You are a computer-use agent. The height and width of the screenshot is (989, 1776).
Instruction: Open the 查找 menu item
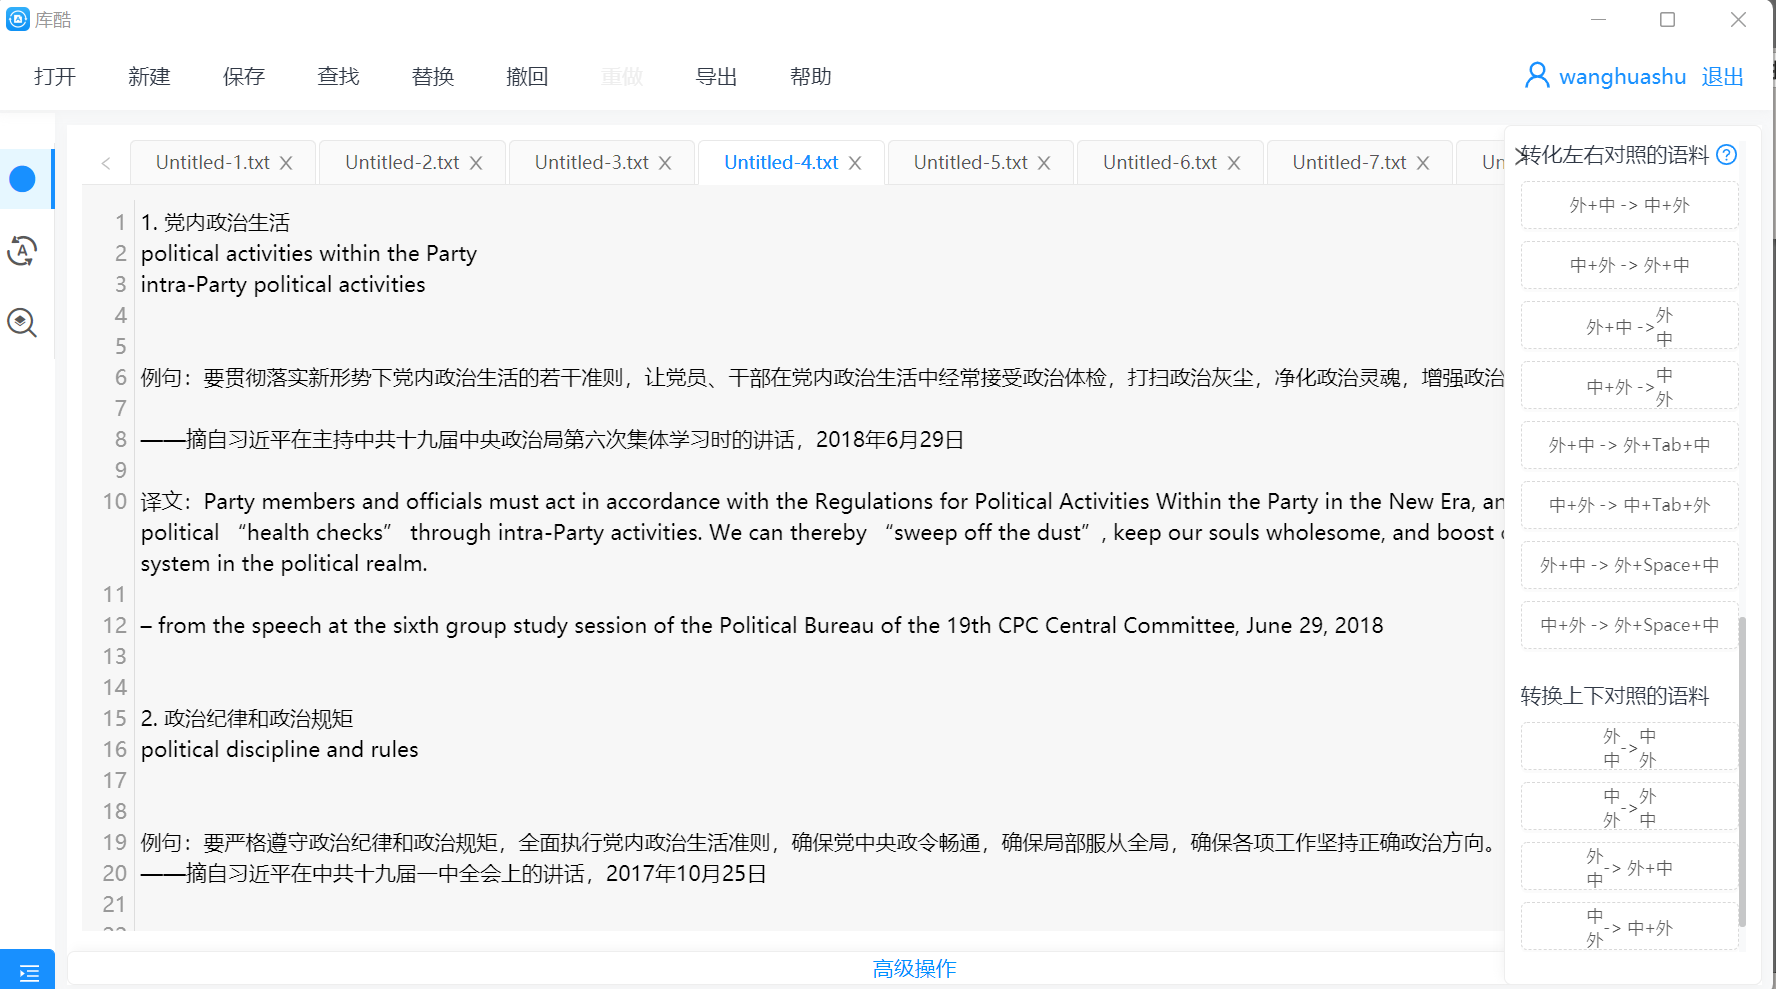click(338, 77)
